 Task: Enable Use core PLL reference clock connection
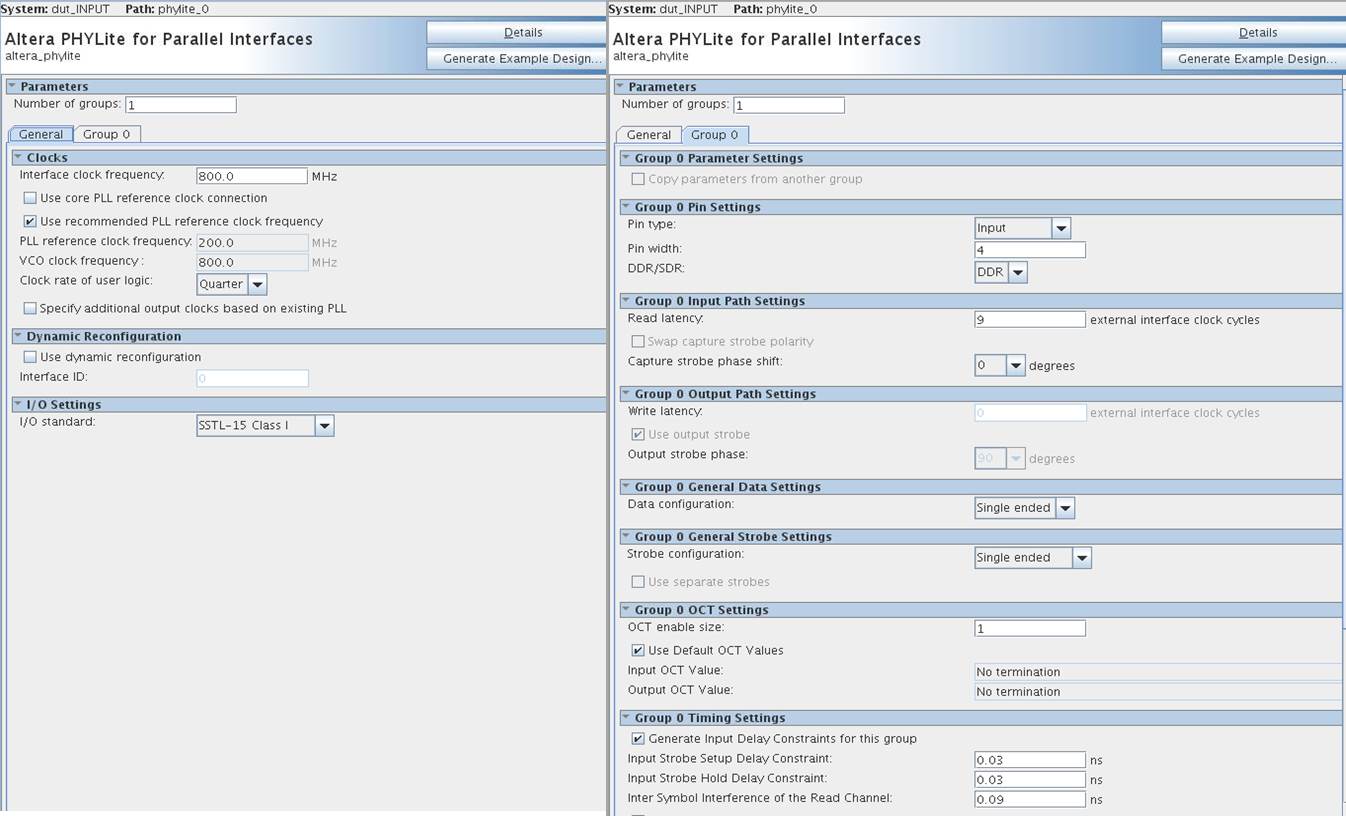point(30,198)
